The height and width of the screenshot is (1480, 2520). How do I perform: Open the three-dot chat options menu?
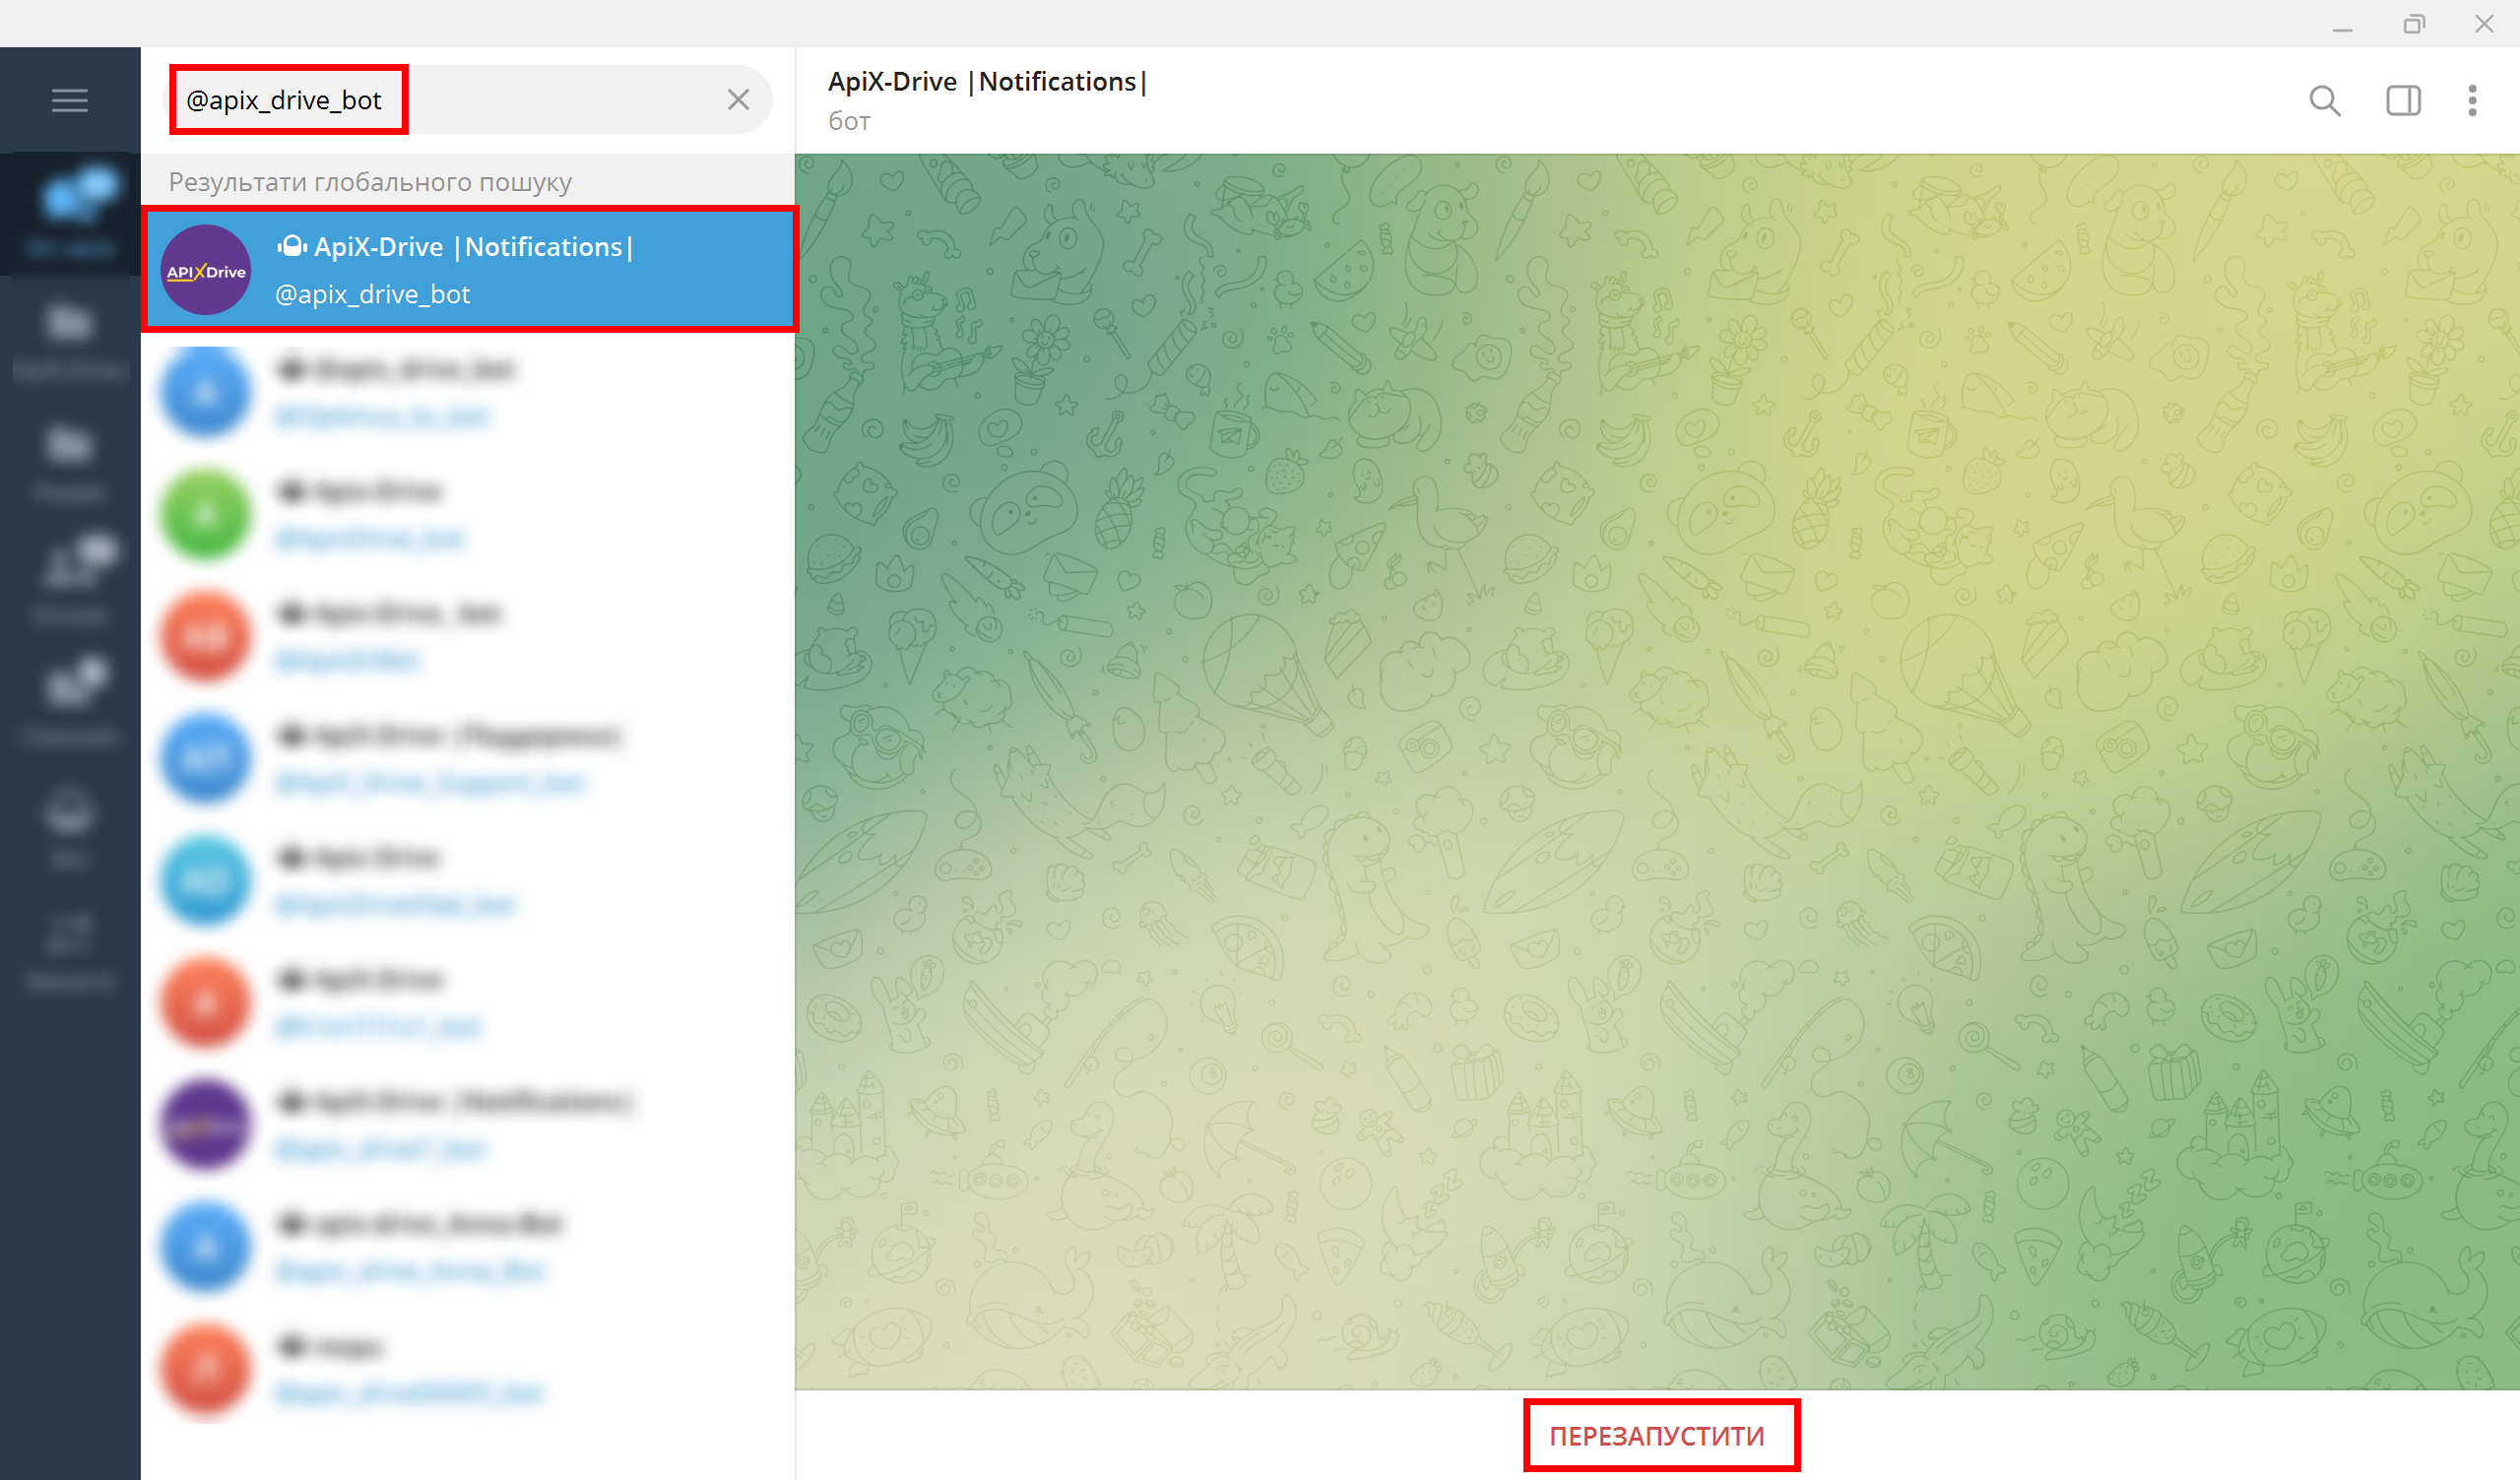point(2472,100)
